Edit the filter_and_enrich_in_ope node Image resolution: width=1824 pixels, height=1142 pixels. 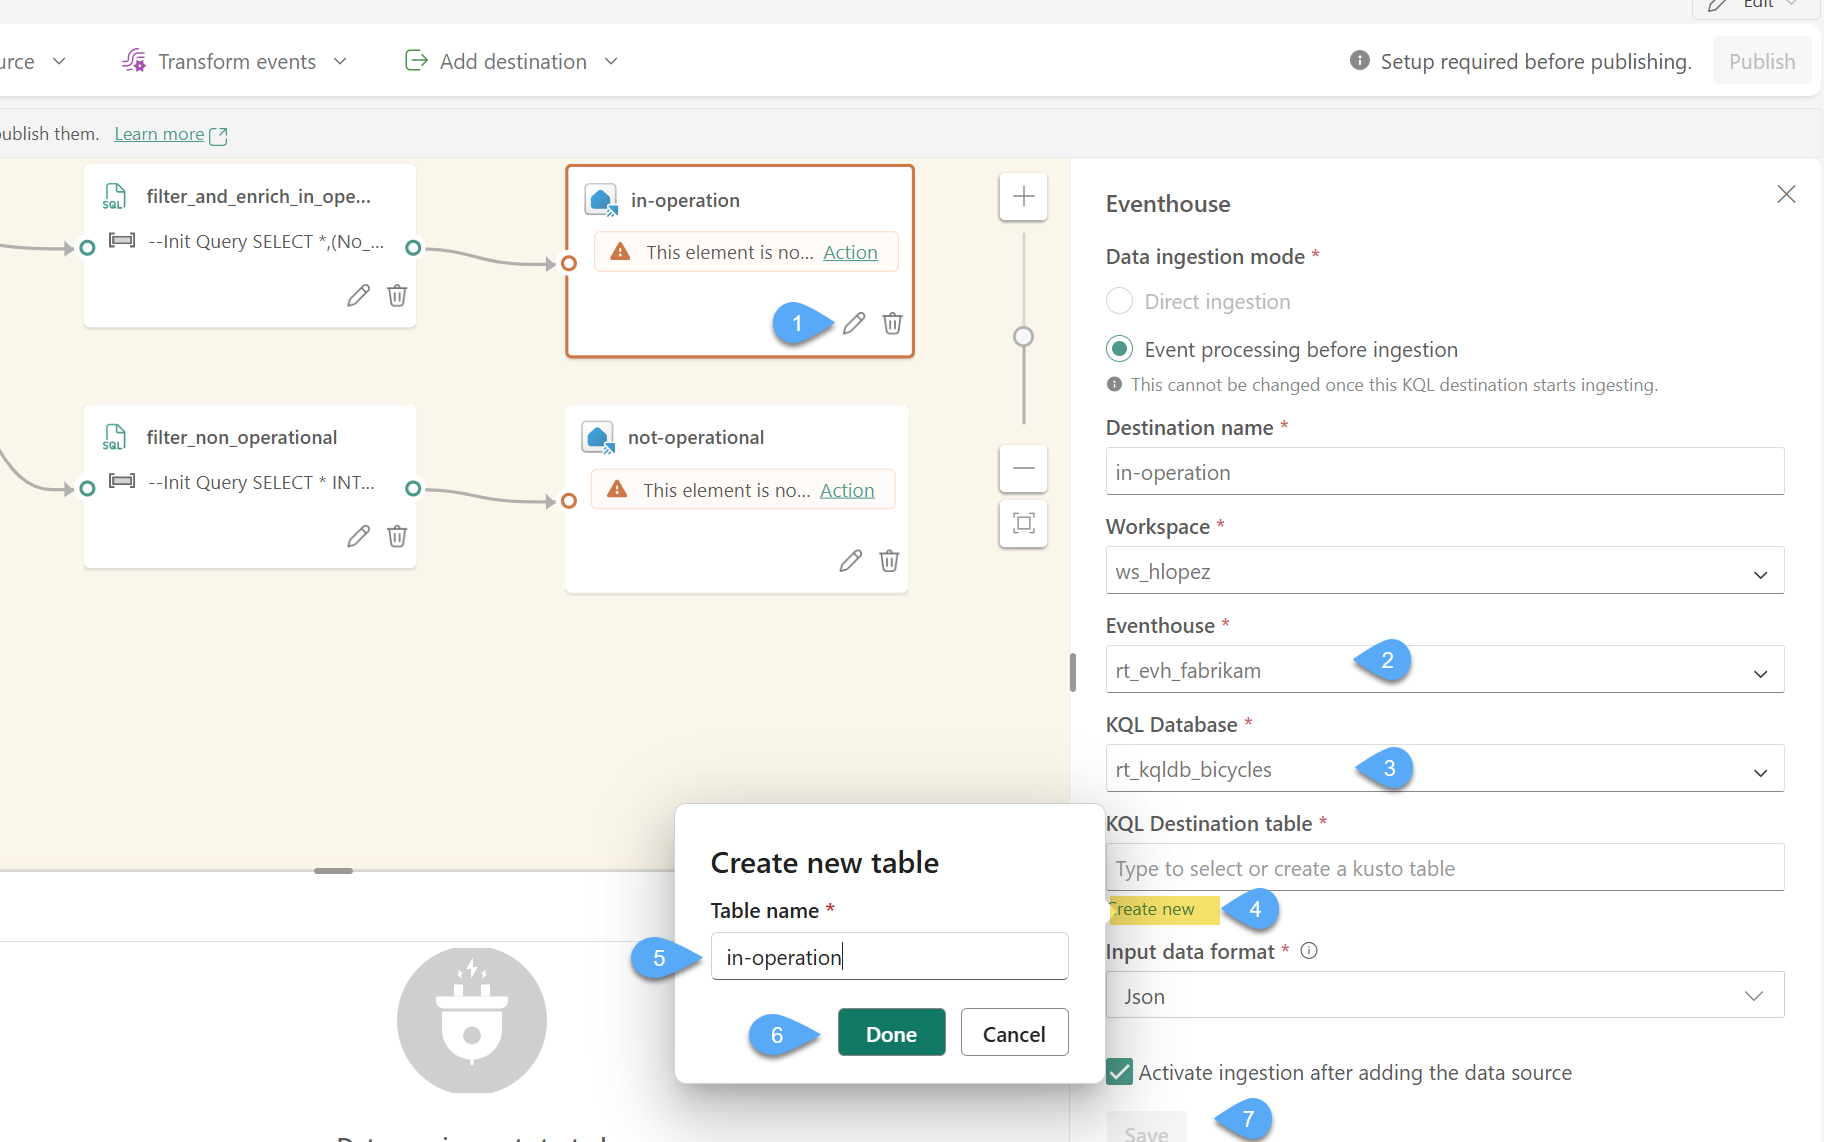click(358, 296)
